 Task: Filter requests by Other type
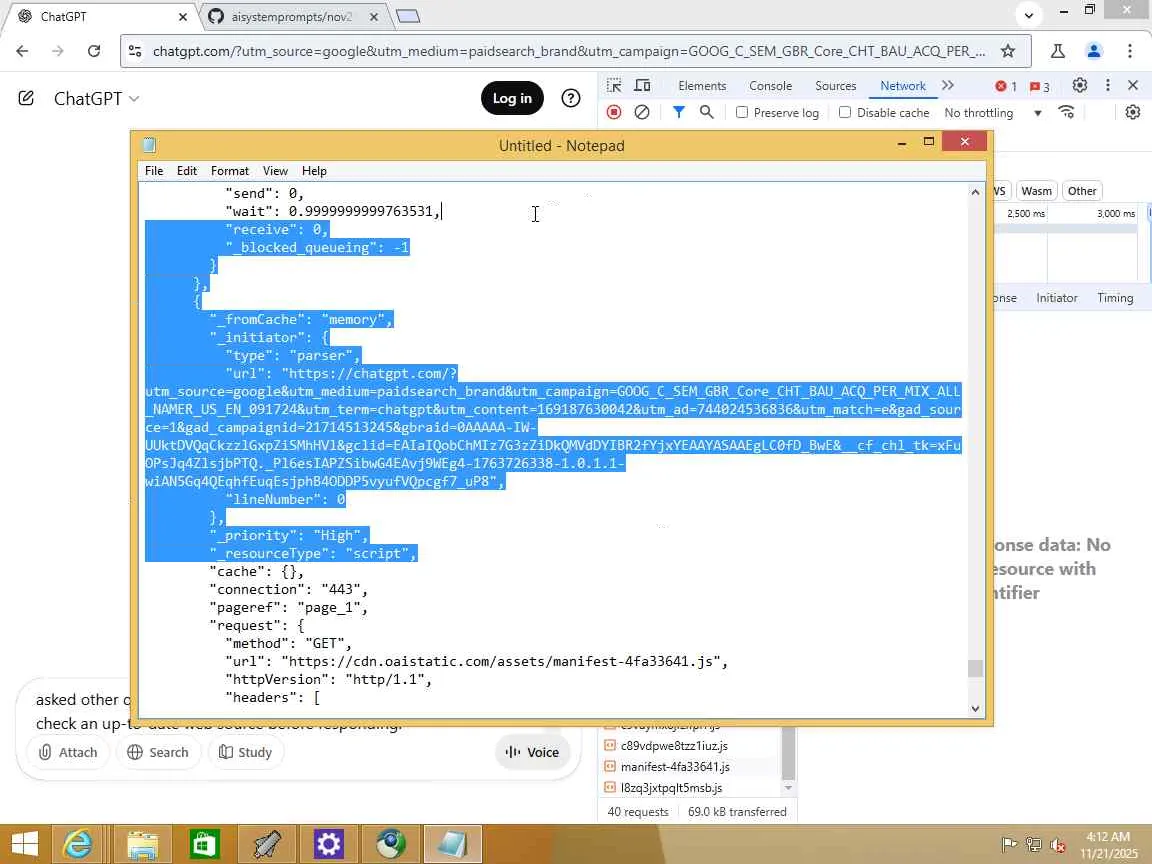[x=1081, y=191]
